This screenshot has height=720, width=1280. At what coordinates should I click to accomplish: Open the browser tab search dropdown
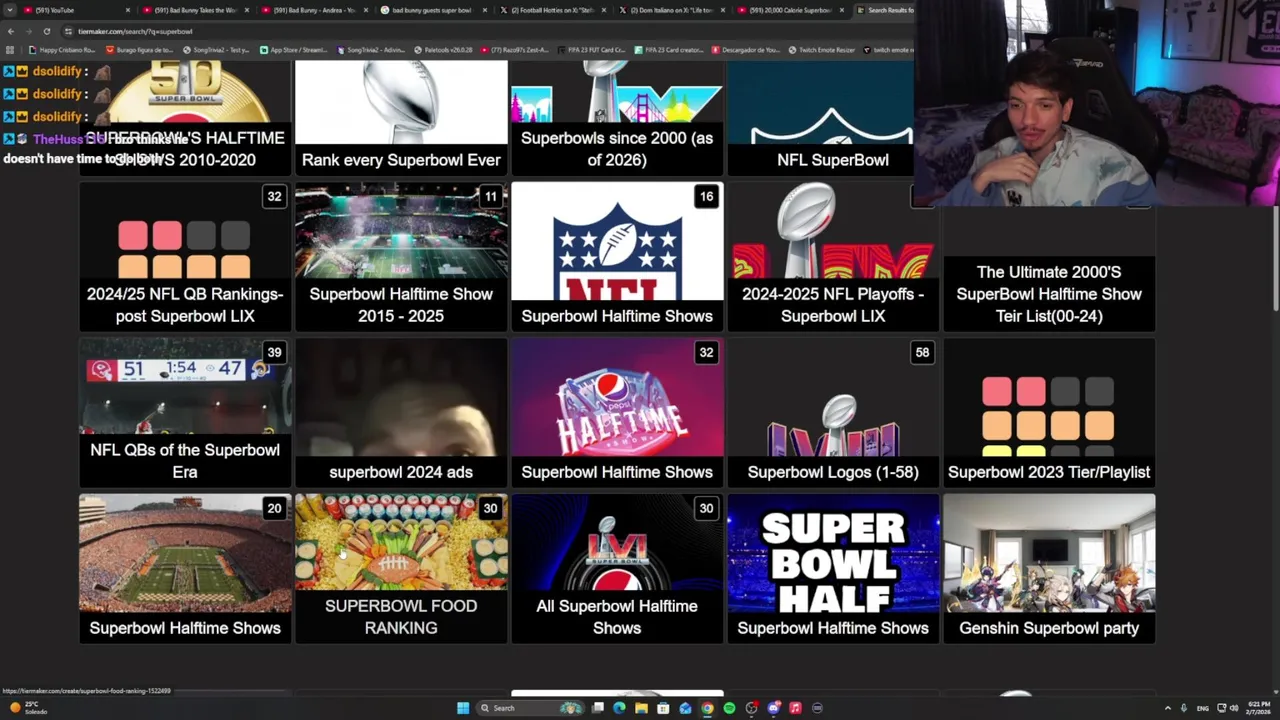point(10,10)
